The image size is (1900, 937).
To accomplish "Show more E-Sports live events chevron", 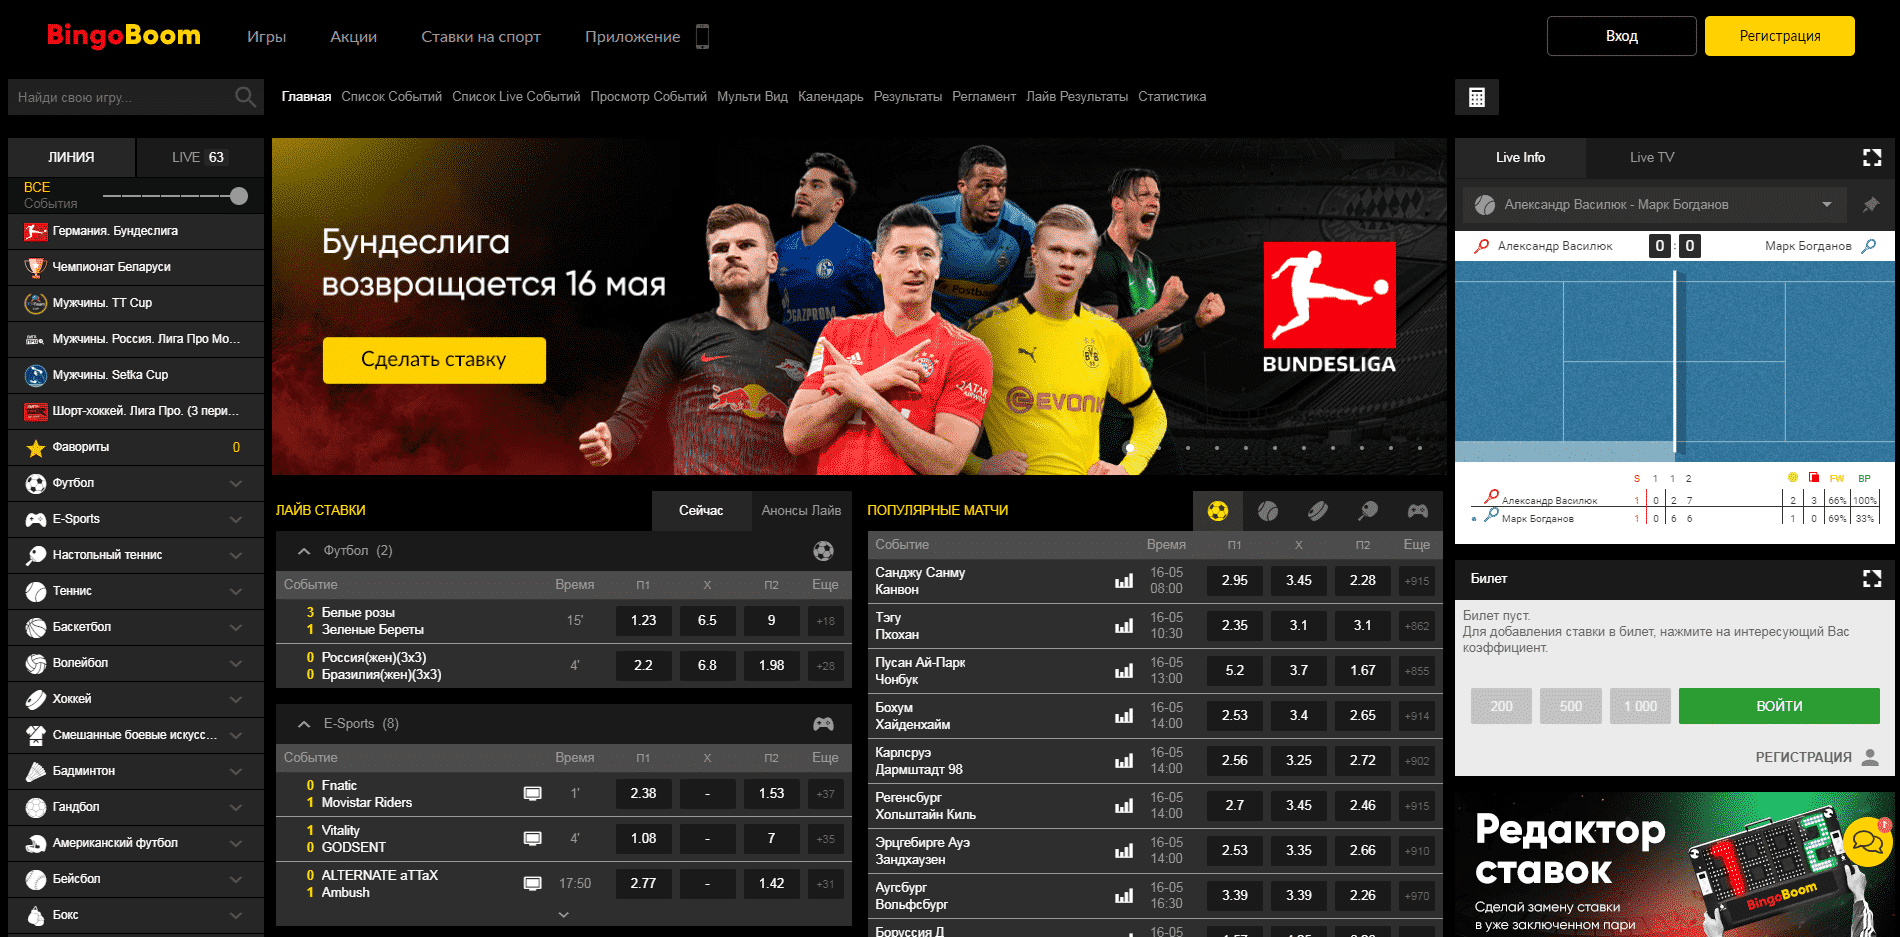I will (563, 914).
